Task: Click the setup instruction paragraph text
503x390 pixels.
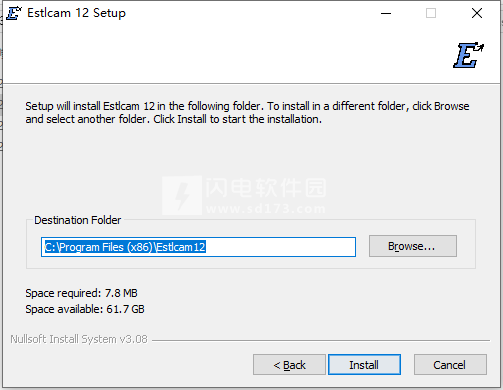Action: click(x=247, y=113)
